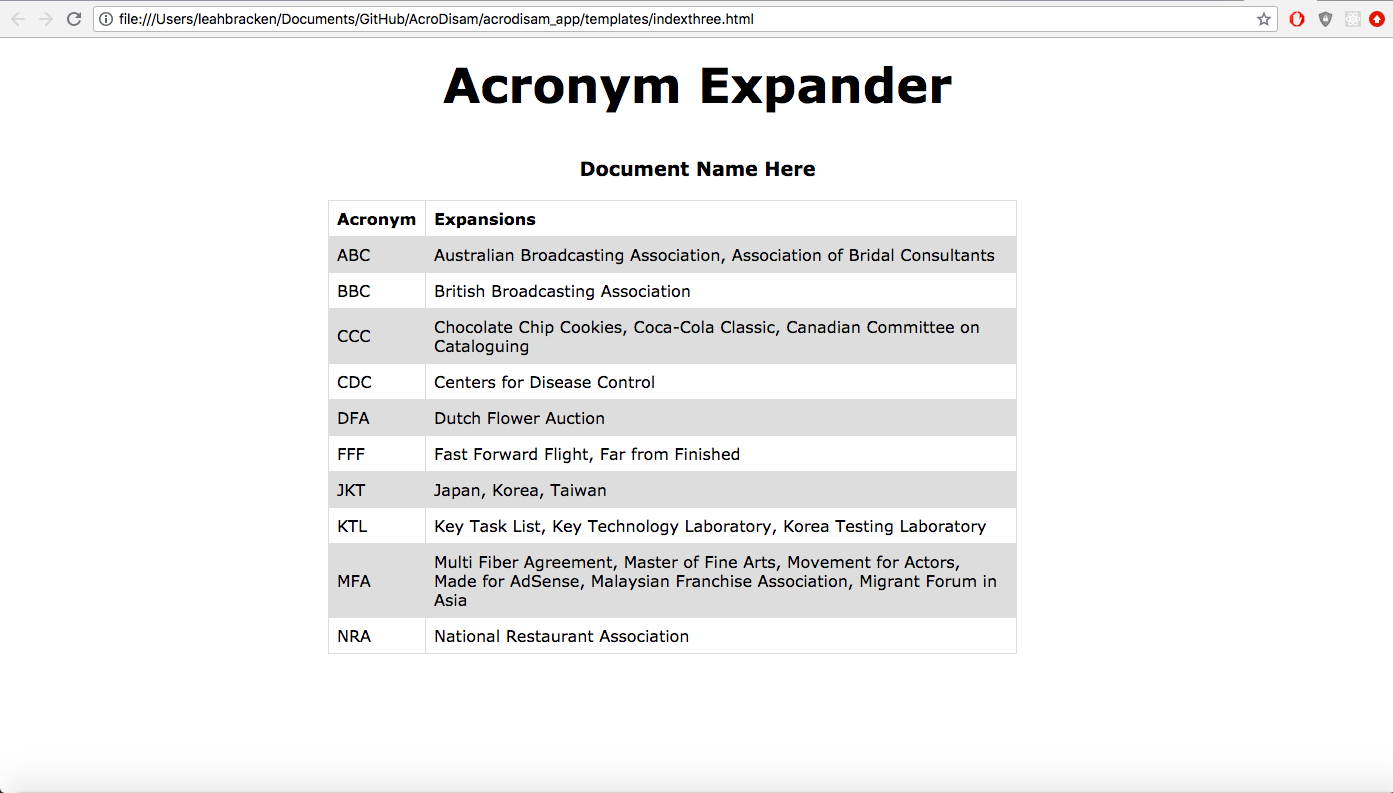Click the browser forward arrow
Image resolution: width=1393 pixels, height=793 pixels.
(46, 19)
